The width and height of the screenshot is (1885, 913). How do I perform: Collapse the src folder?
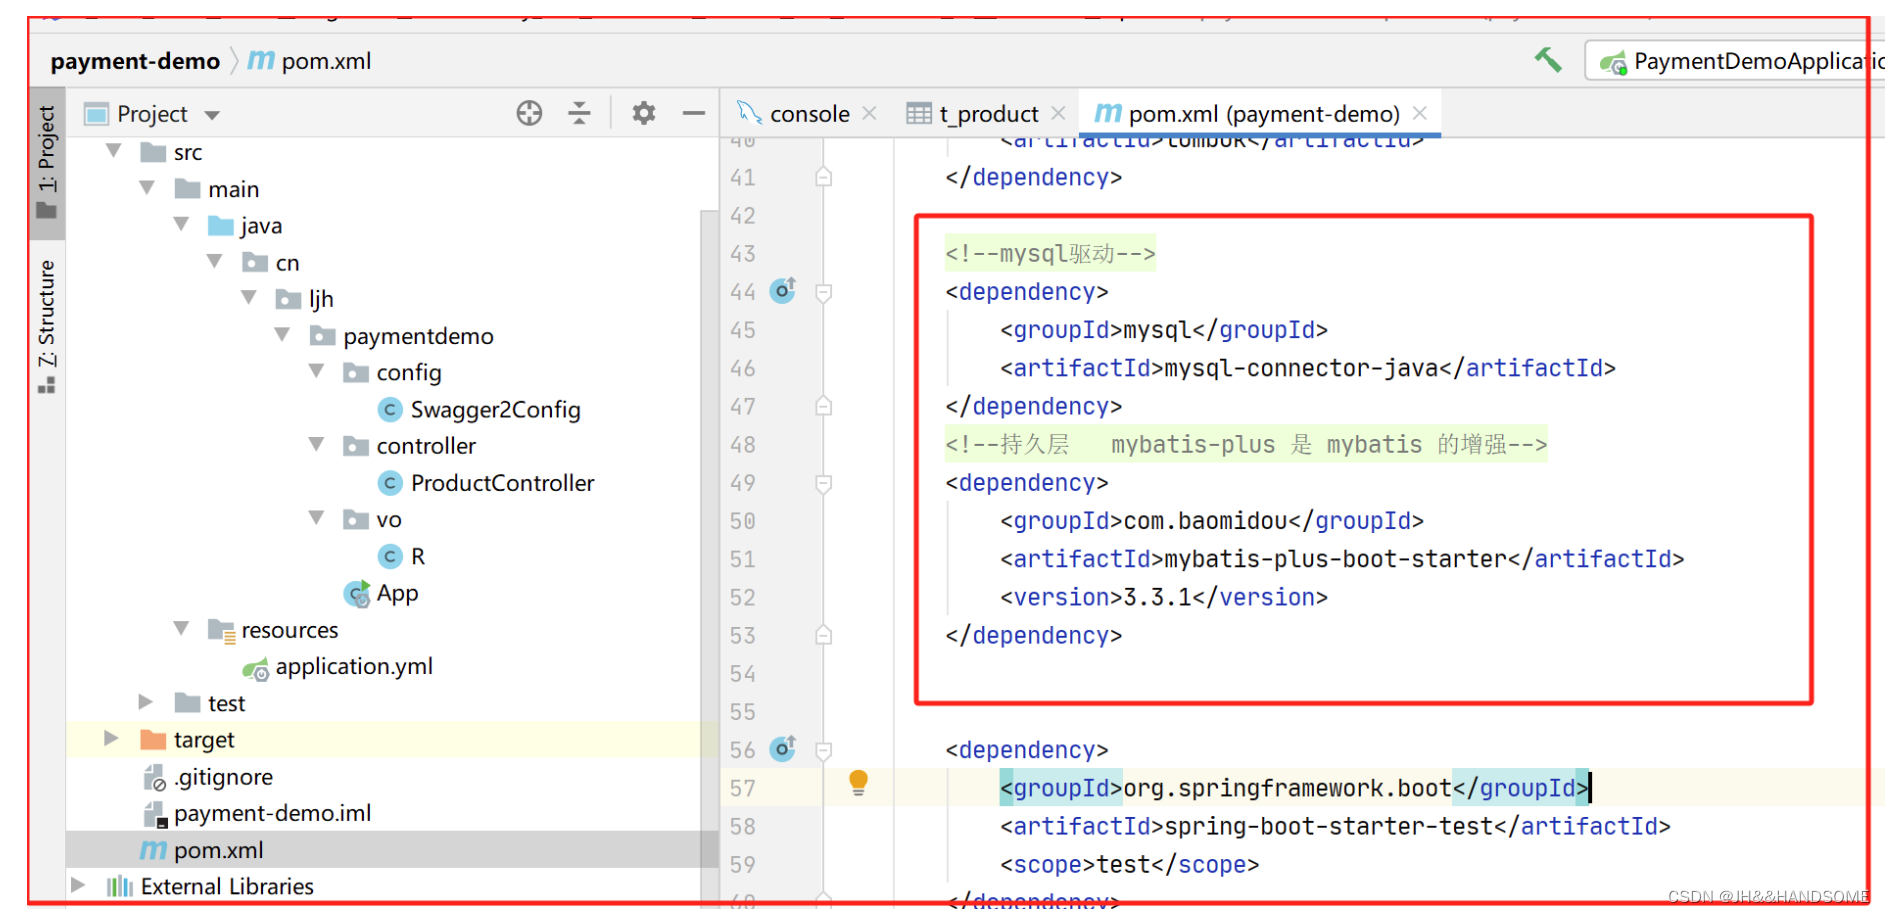point(114,151)
